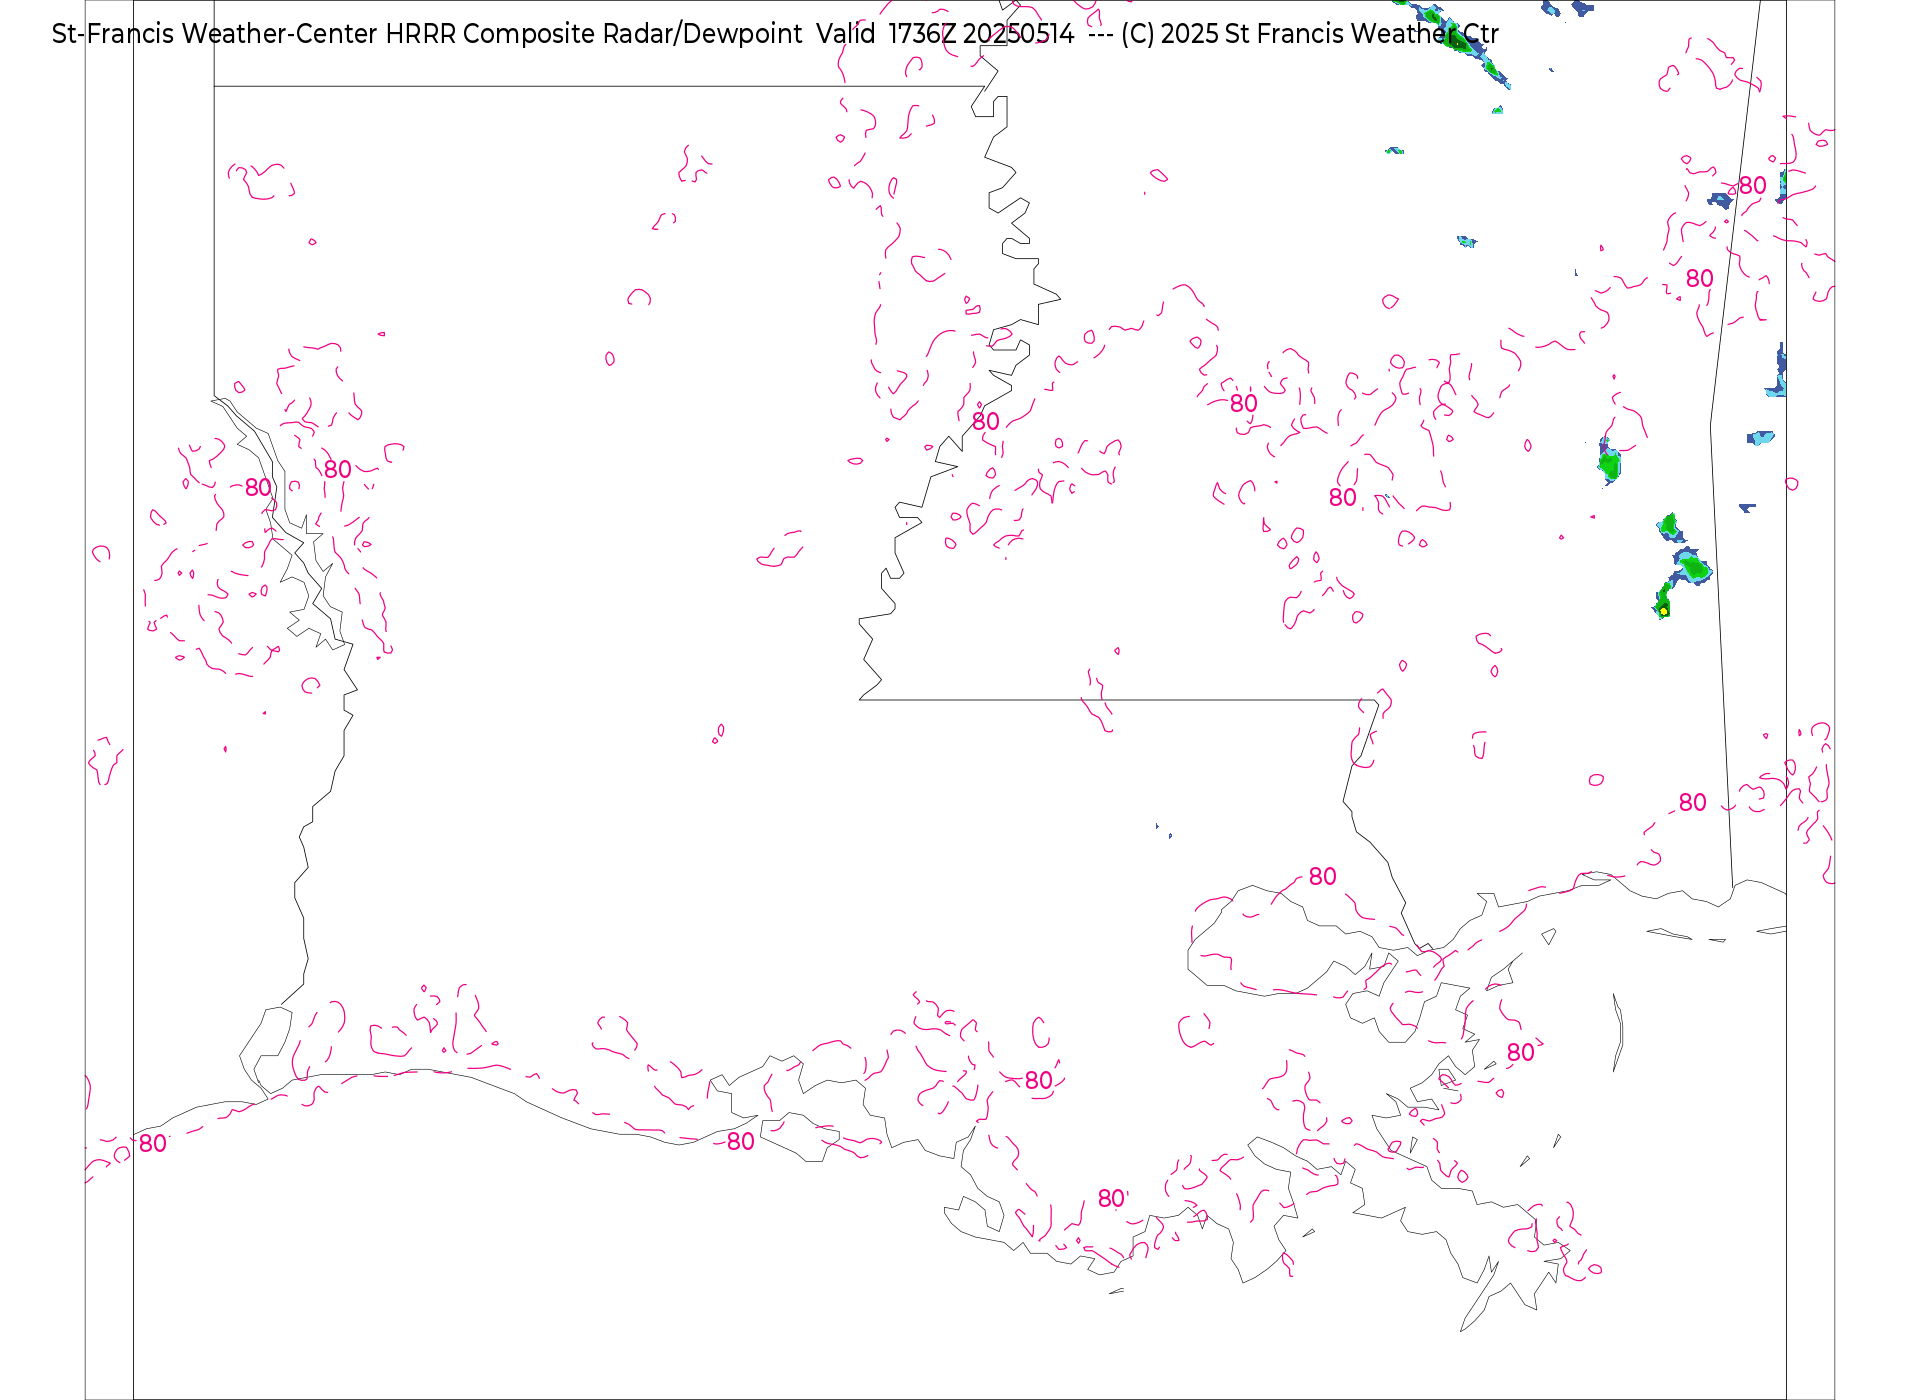1920x1400 pixels.
Task: Click the "(C) 2025 St Francis Weather Ctr" copyright
Action: (1309, 34)
